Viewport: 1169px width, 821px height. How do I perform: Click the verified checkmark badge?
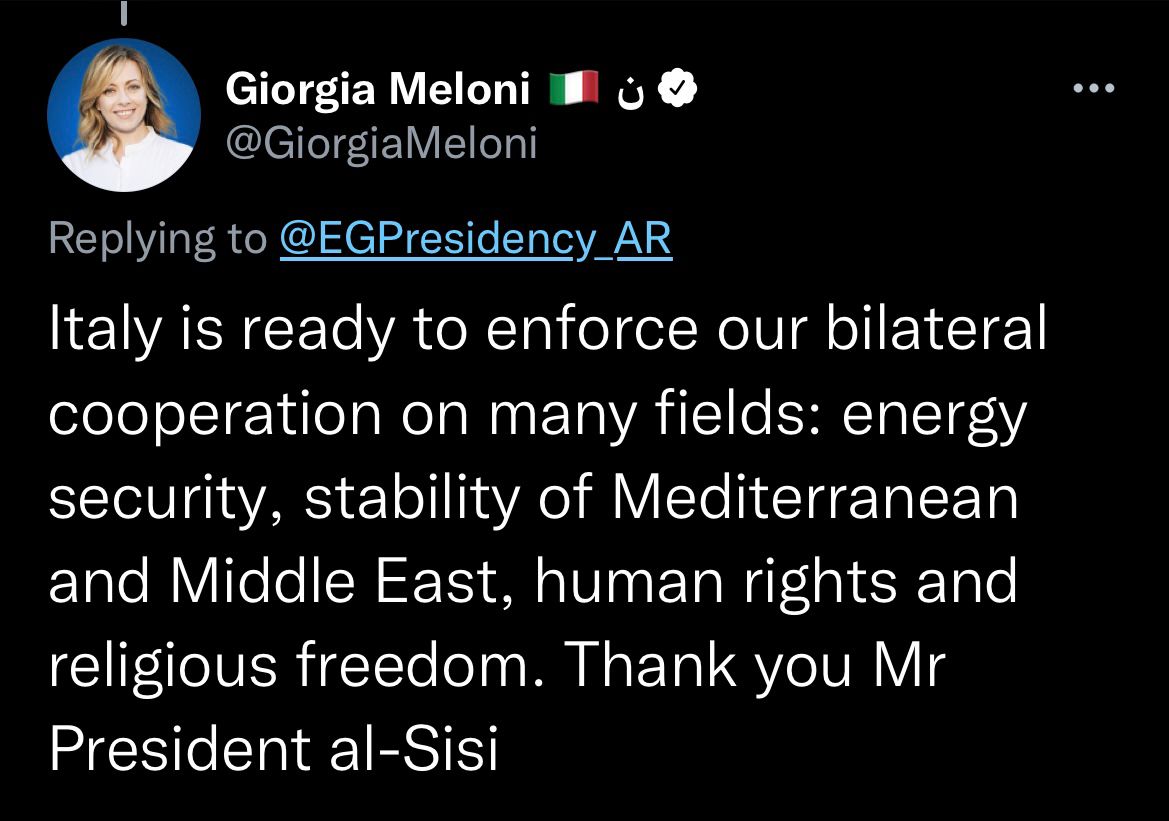(x=681, y=90)
